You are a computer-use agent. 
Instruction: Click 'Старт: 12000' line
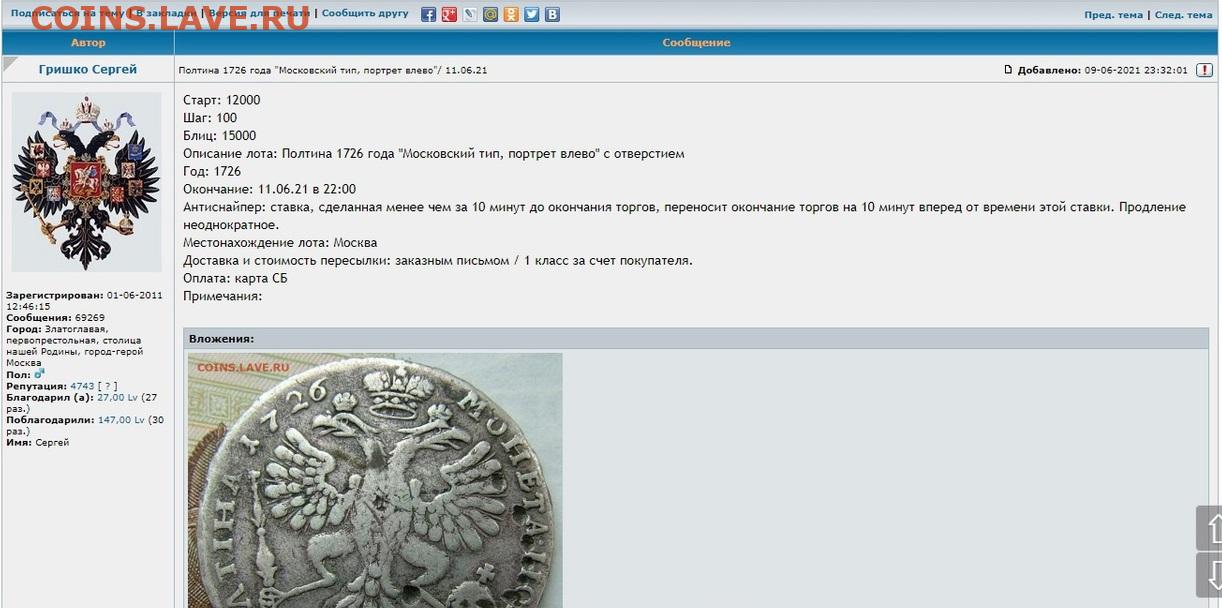[x=221, y=100]
